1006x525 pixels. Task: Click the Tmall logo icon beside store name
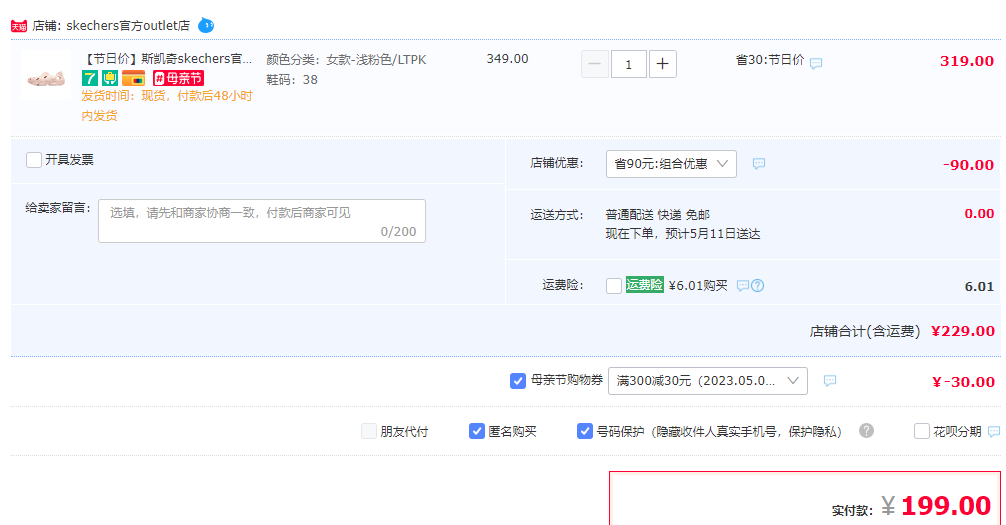[19, 26]
